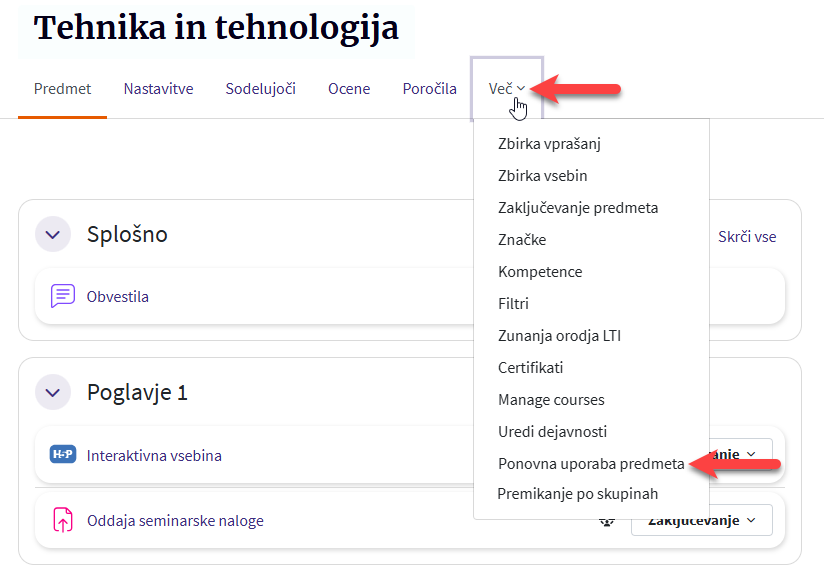824x574 pixels.
Task: Select the Predmet tab
Action: 62,89
